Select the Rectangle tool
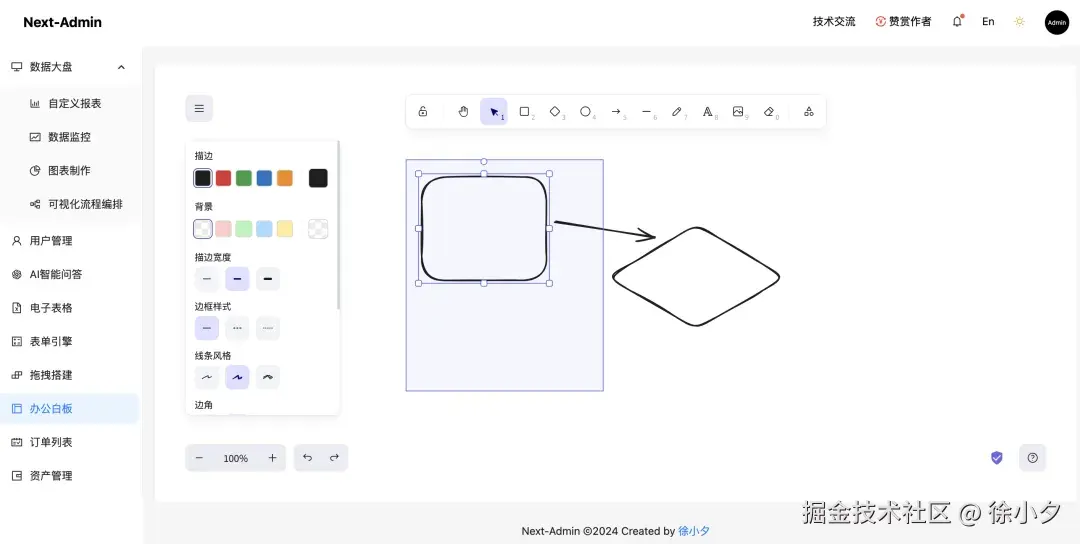Viewport: 1080px width, 544px height. [x=524, y=112]
